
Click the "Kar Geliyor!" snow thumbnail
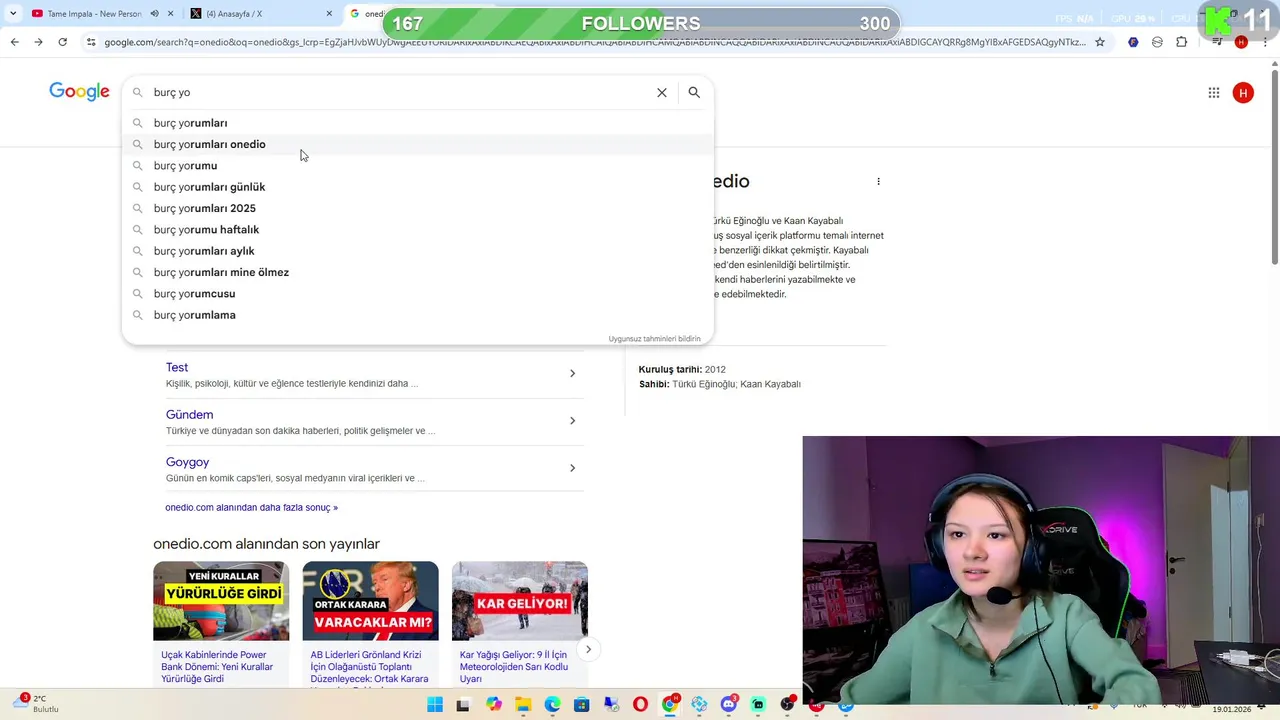click(x=520, y=600)
